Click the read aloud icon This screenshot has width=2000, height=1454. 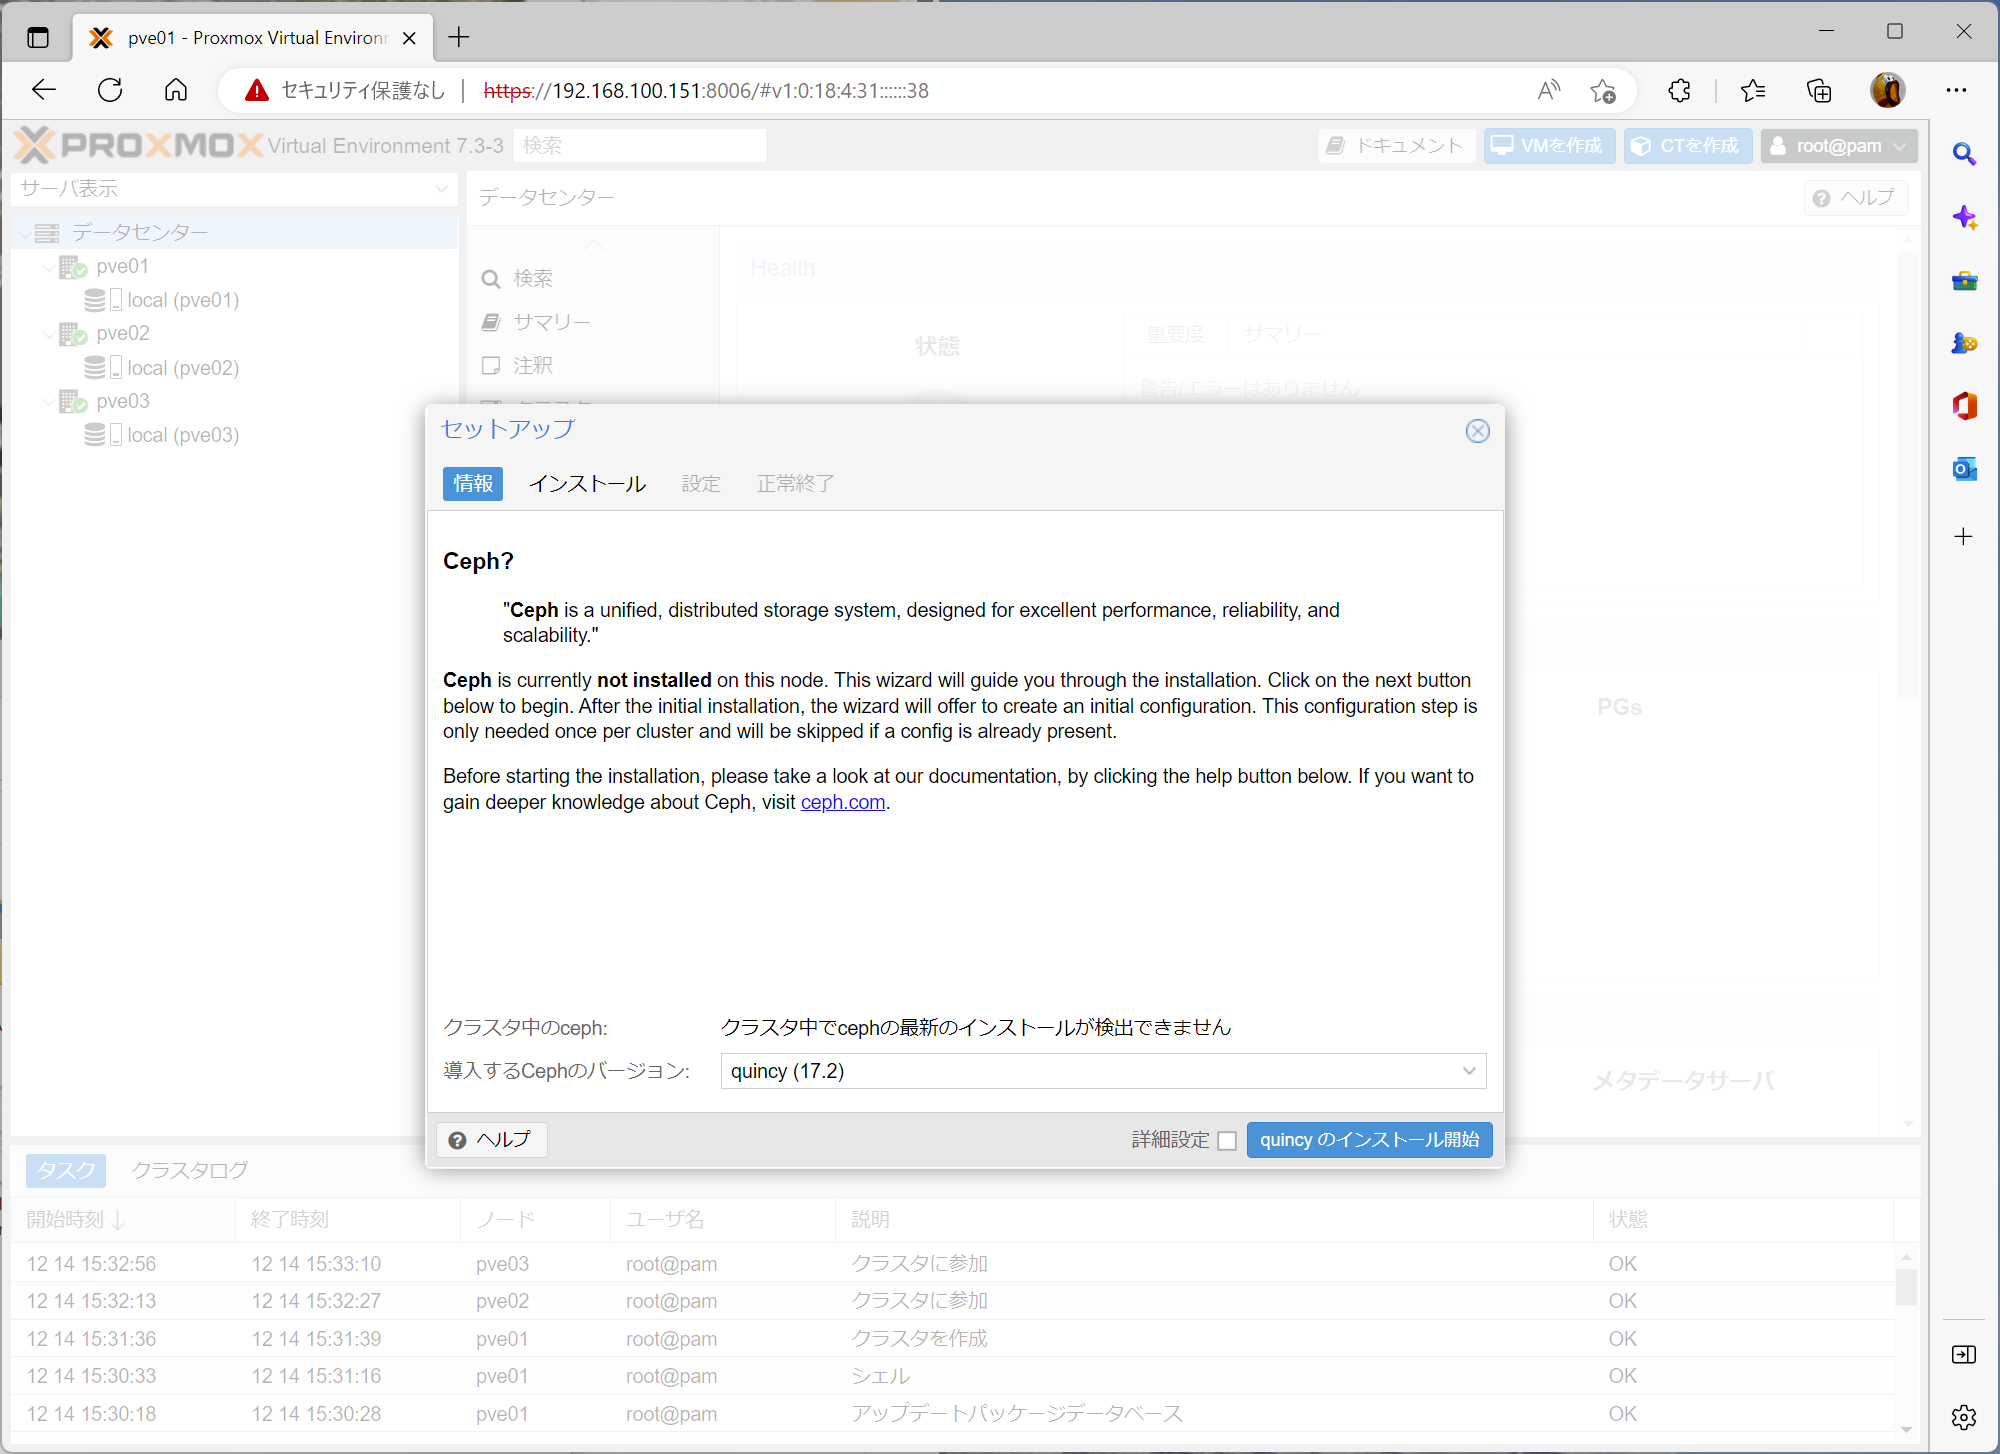[1548, 90]
